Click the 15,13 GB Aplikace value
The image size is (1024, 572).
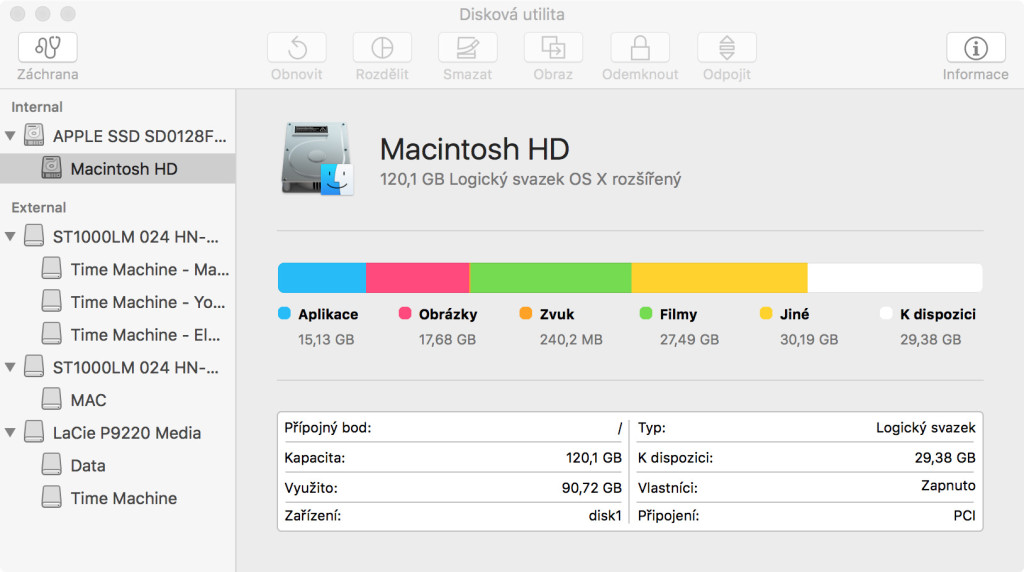(326, 340)
